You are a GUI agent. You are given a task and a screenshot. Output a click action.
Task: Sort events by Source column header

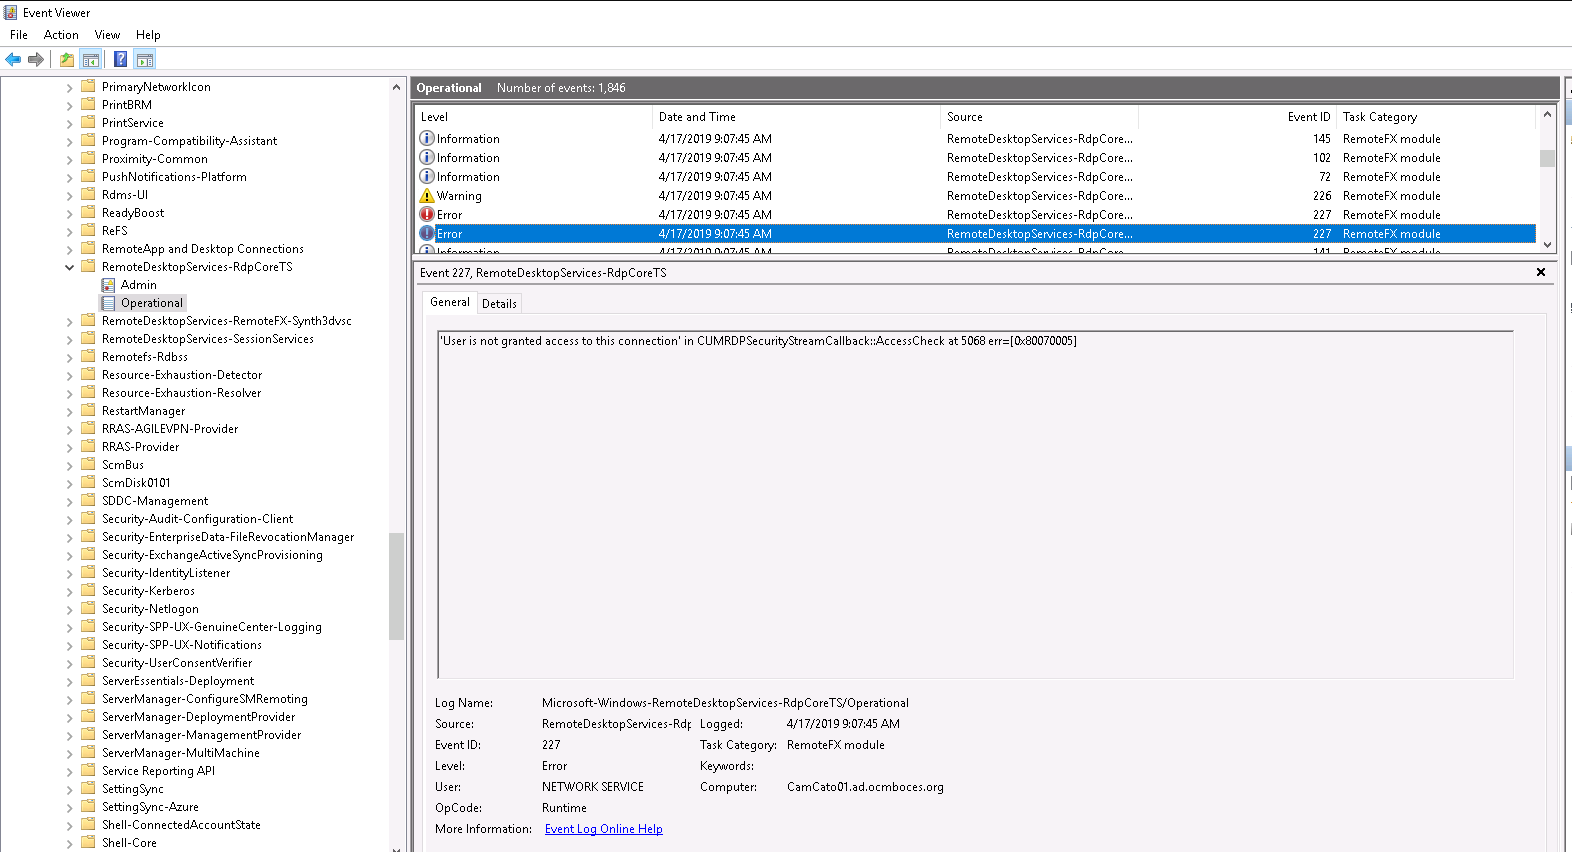click(1039, 117)
